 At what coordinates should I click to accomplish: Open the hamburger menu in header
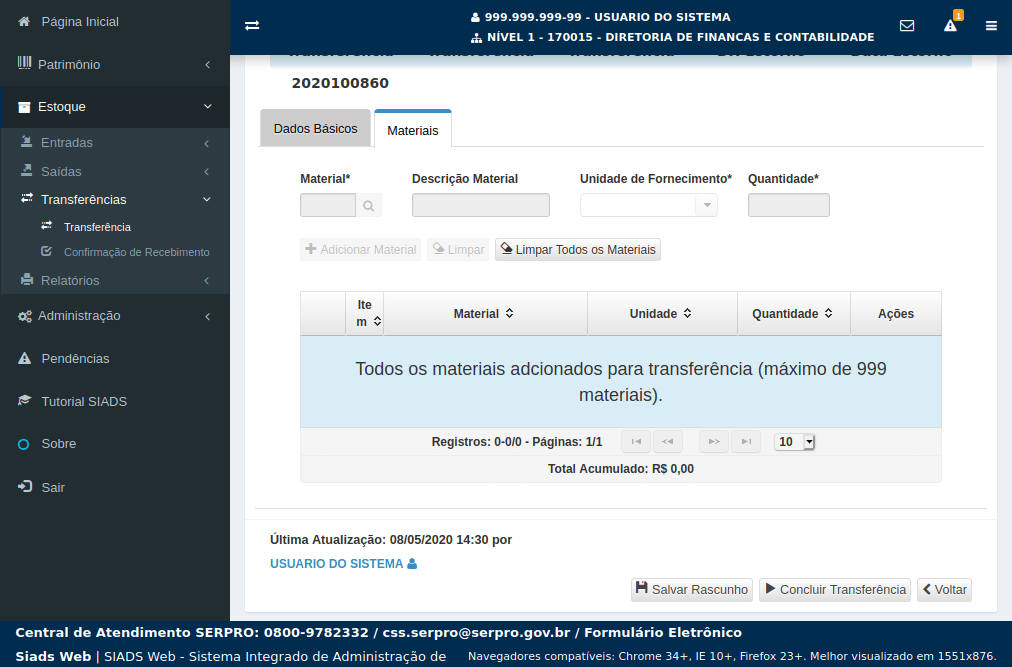pos(991,26)
